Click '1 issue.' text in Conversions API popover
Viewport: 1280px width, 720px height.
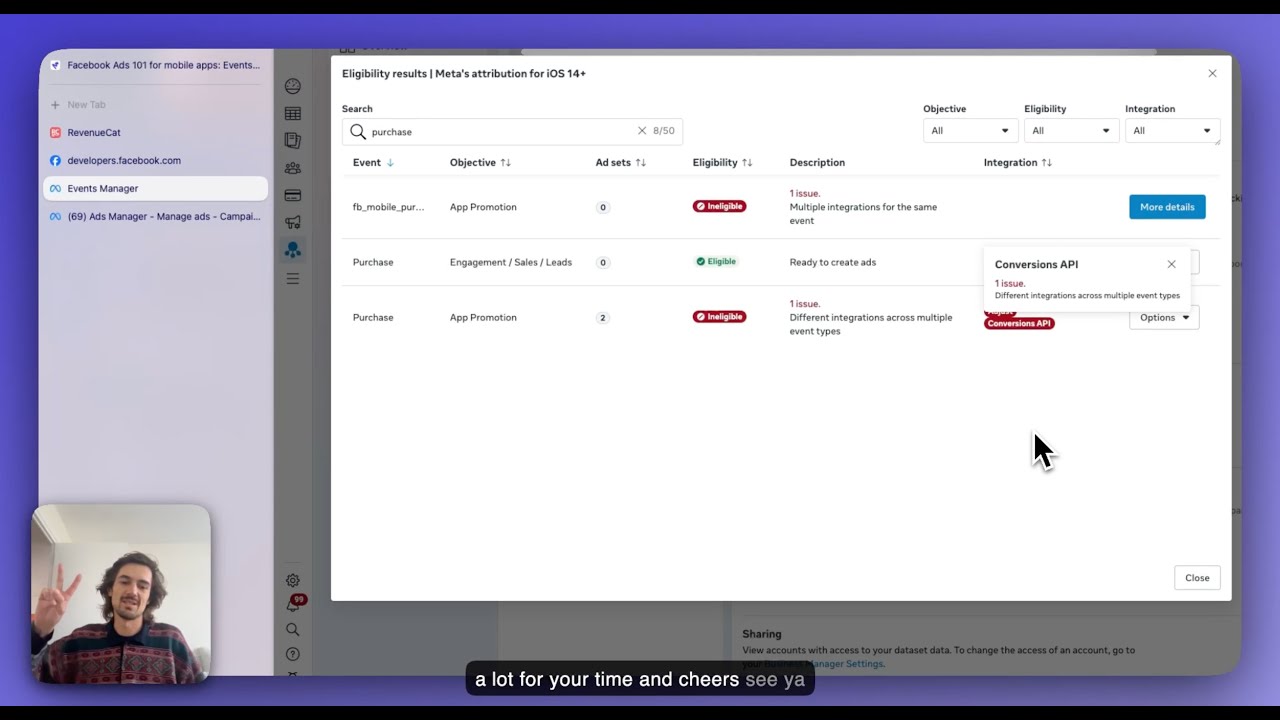(x=1010, y=284)
